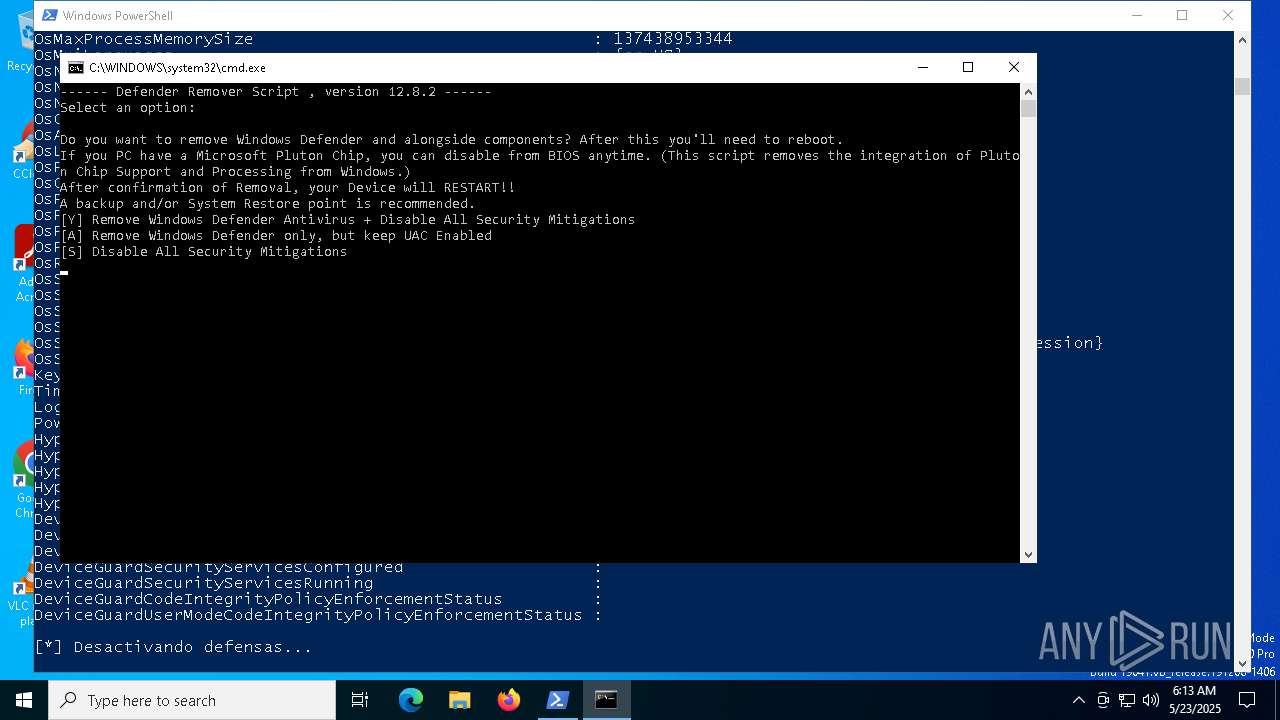Click the '[Y] Remove Windows Defender Antivirus' line
1280x720 pixels.
pos(348,220)
